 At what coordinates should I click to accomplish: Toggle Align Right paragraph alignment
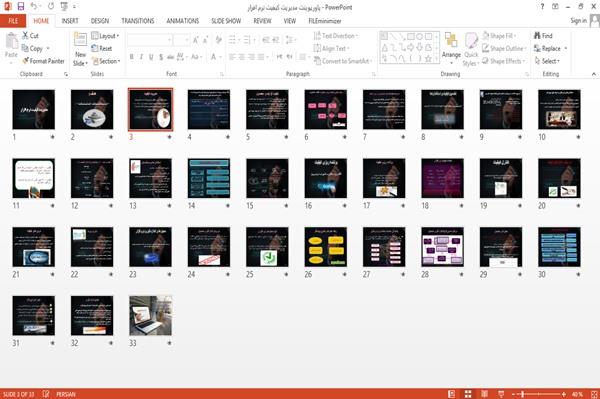click(251, 57)
